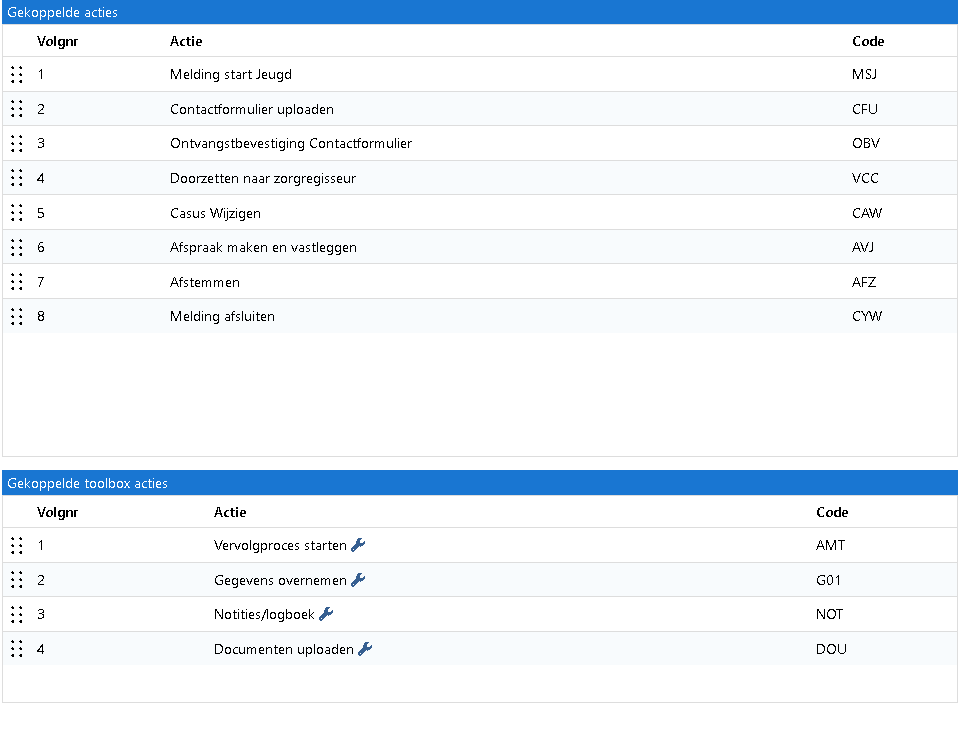Click drag handle beside Casus Wijzigen
The image size is (960, 753).
point(16,213)
